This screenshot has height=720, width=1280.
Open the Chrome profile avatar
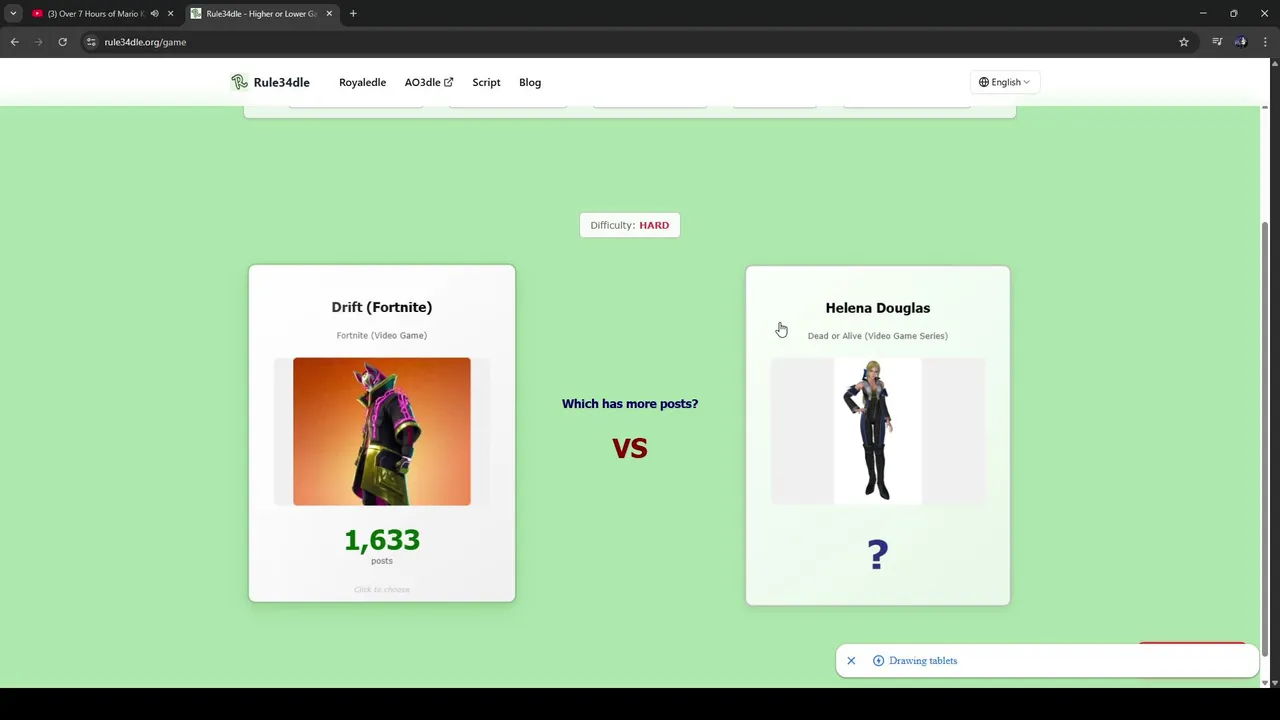1241,42
